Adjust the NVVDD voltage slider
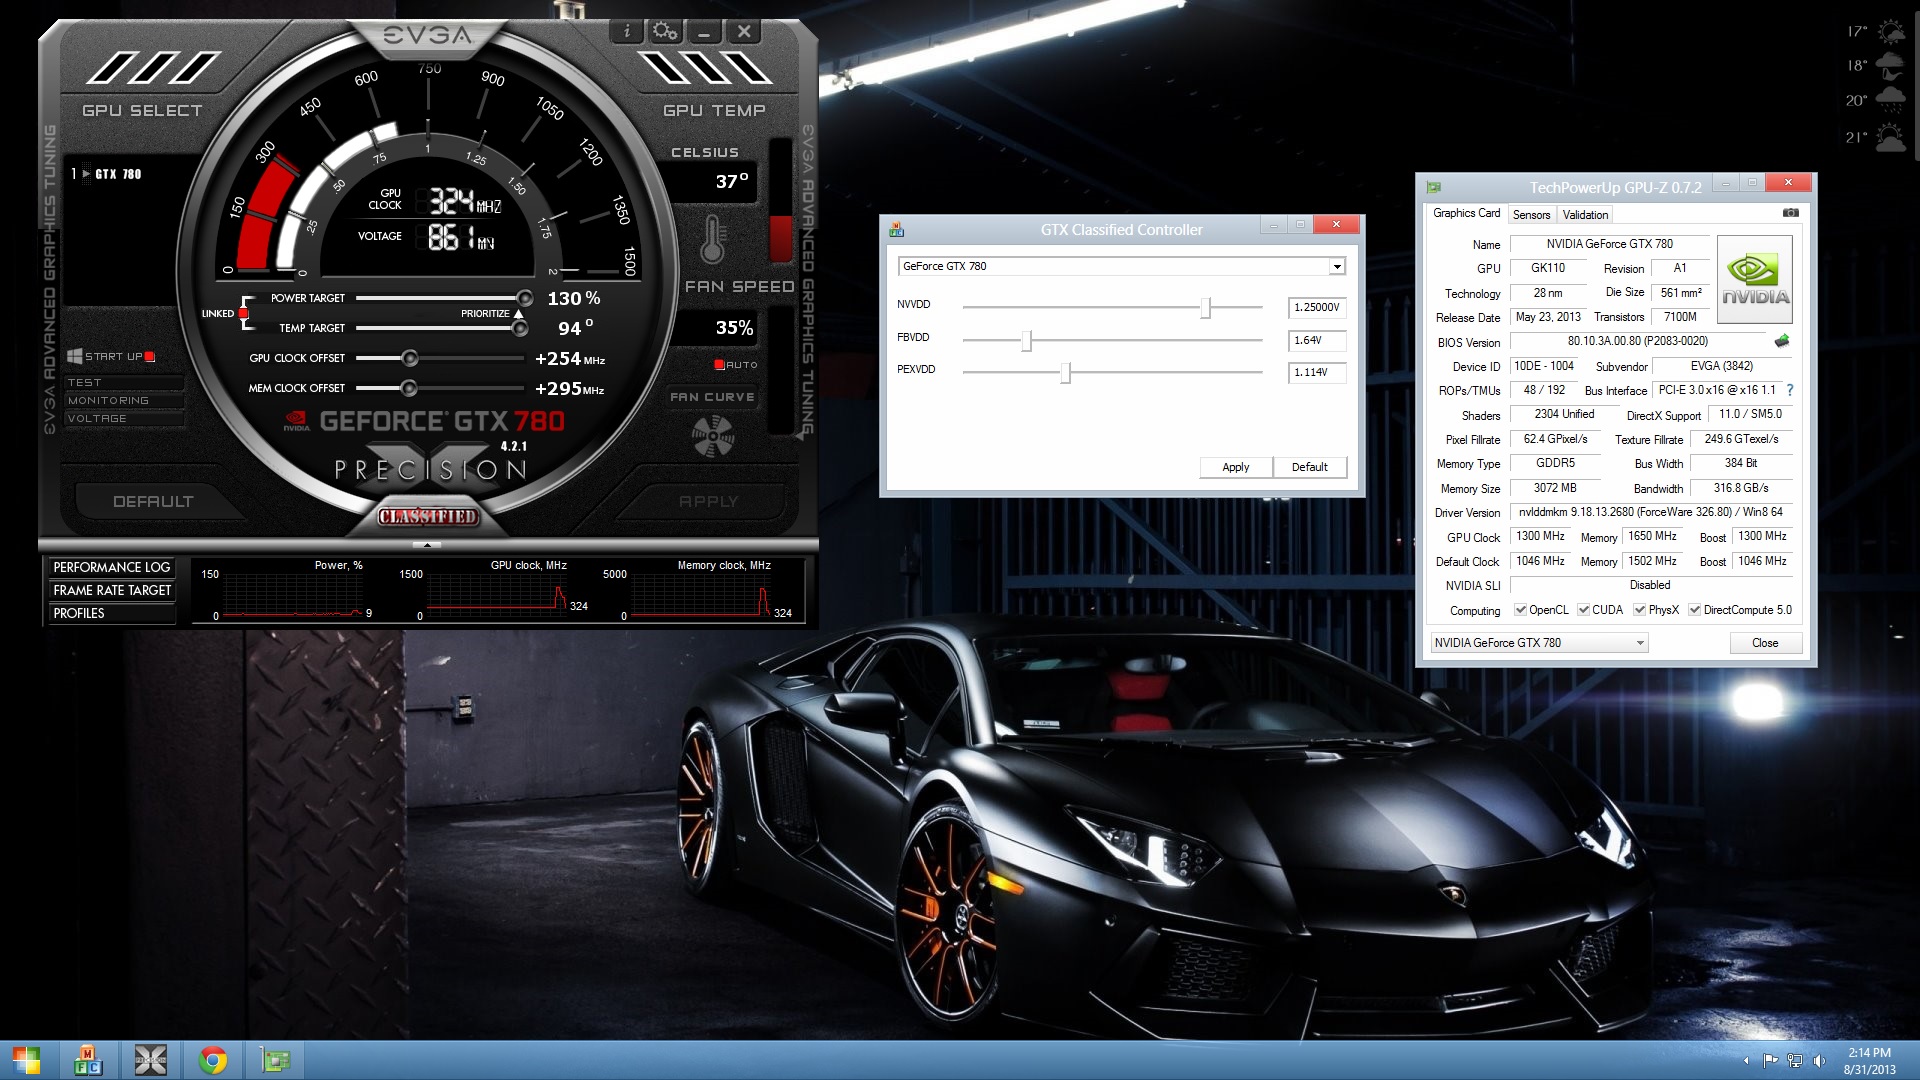Screen dimensions: 1920x1080 (x=1205, y=308)
